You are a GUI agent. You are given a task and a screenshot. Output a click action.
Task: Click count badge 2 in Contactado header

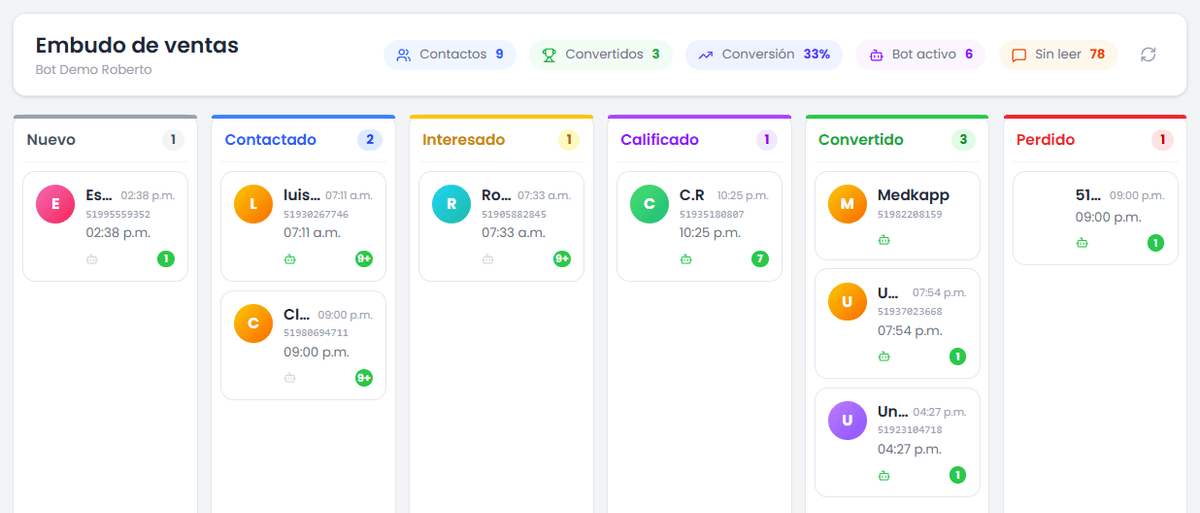pyautogui.click(x=370, y=140)
